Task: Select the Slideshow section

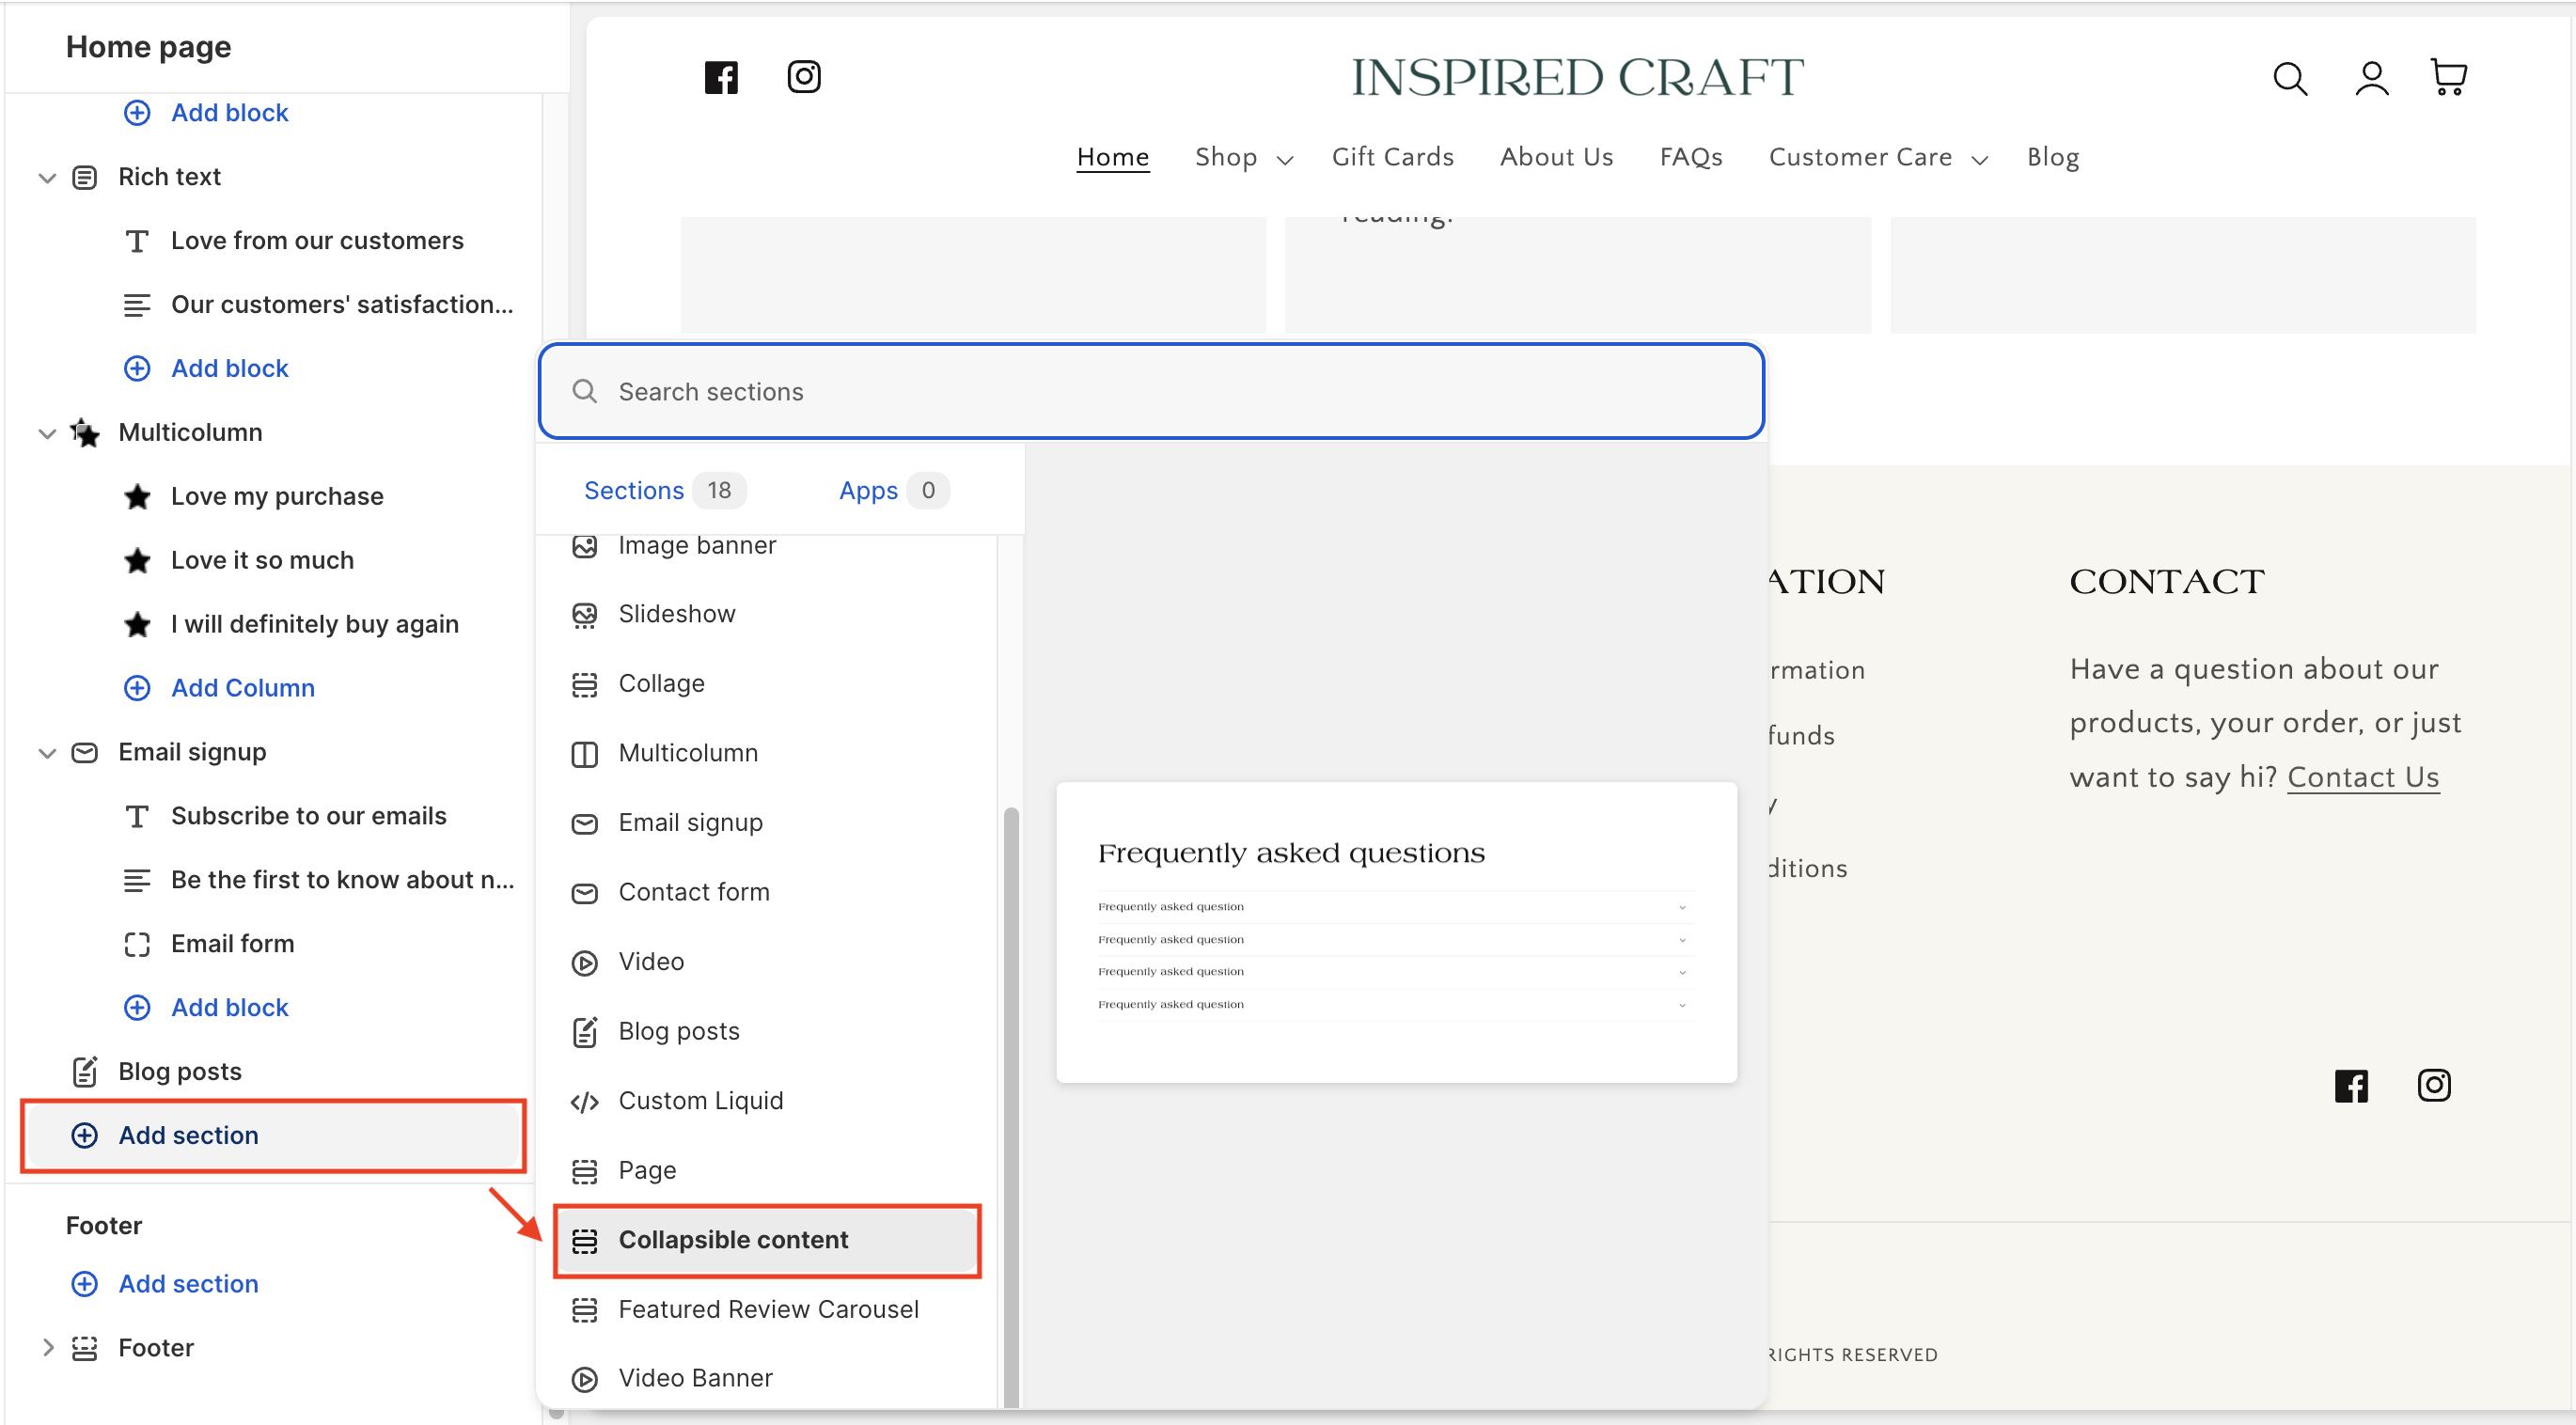Action: (676, 614)
